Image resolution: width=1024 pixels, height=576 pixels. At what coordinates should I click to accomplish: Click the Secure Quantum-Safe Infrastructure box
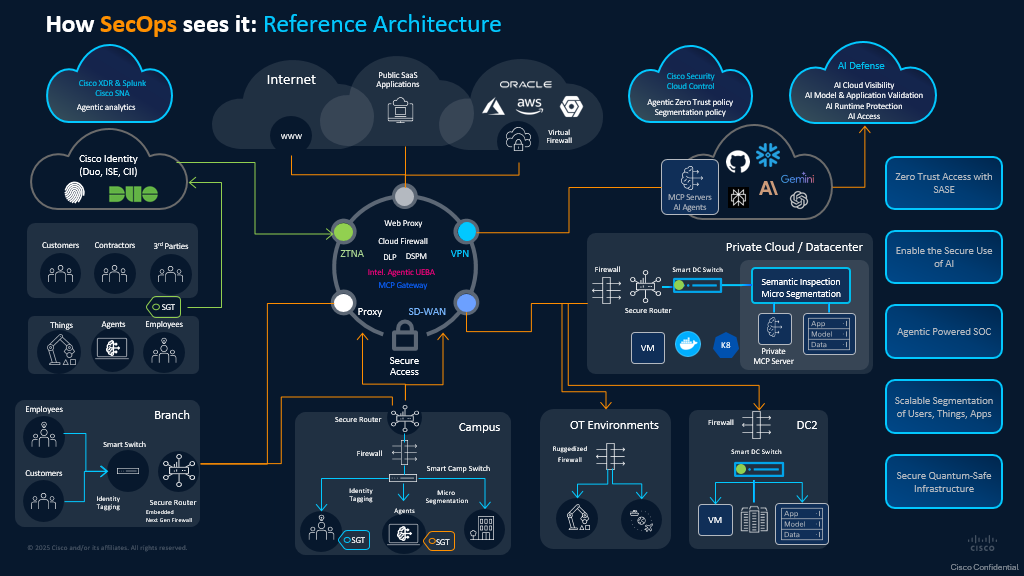coord(944,481)
